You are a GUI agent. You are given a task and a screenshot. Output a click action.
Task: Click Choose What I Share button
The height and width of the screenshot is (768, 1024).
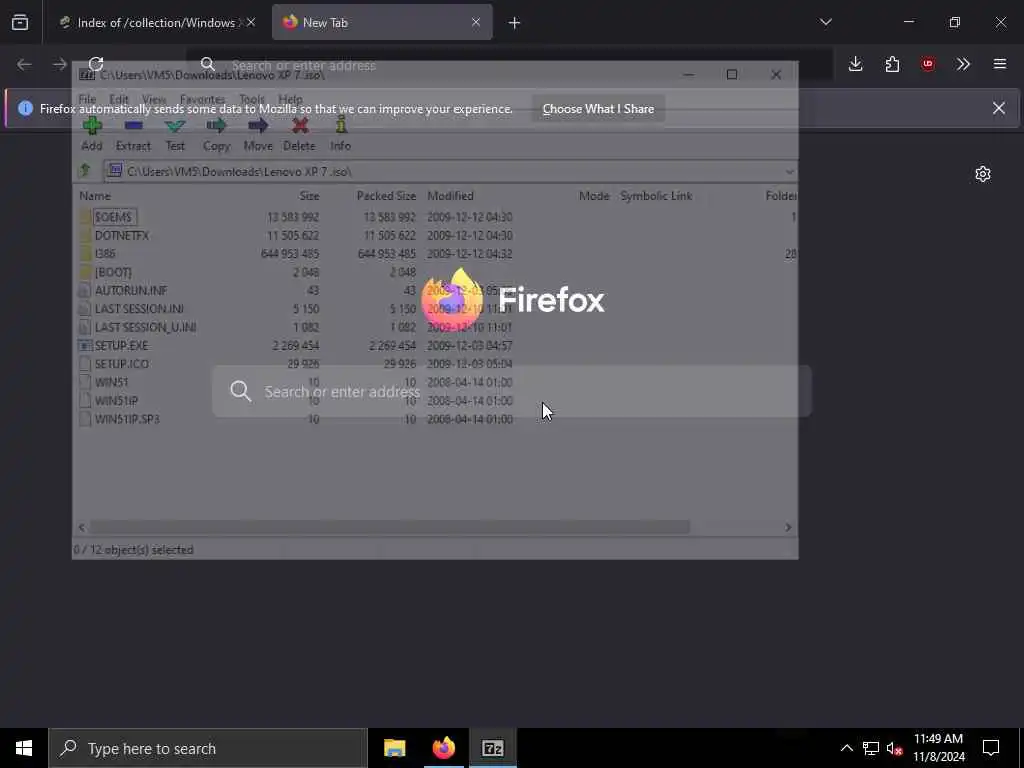click(598, 109)
